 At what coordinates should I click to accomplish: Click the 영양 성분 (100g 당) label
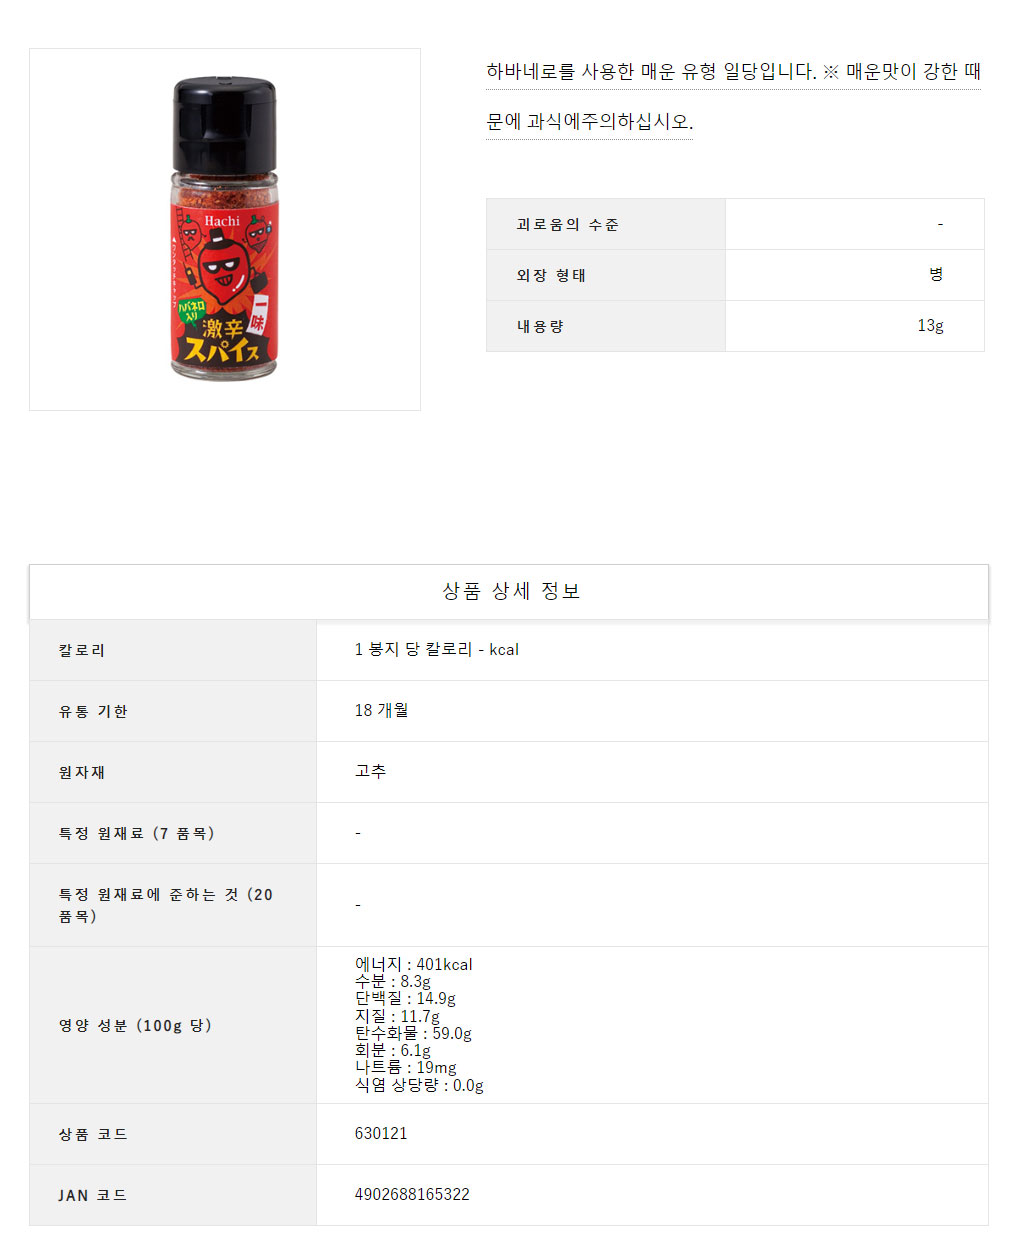point(135,1025)
